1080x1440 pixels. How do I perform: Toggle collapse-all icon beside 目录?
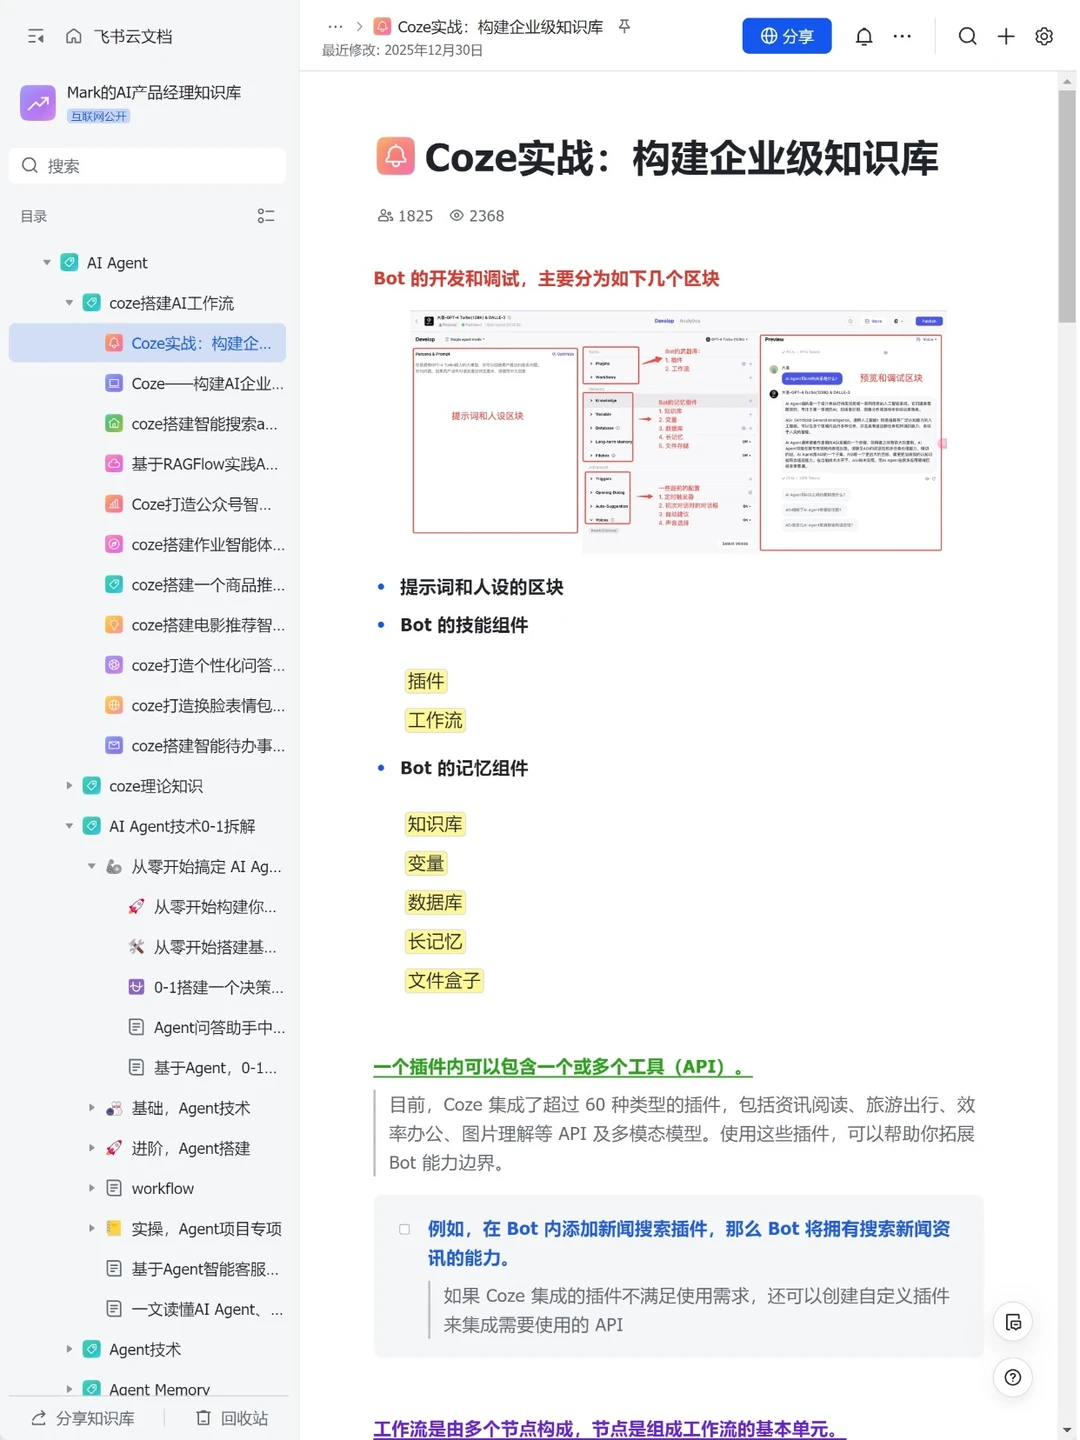pos(266,216)
